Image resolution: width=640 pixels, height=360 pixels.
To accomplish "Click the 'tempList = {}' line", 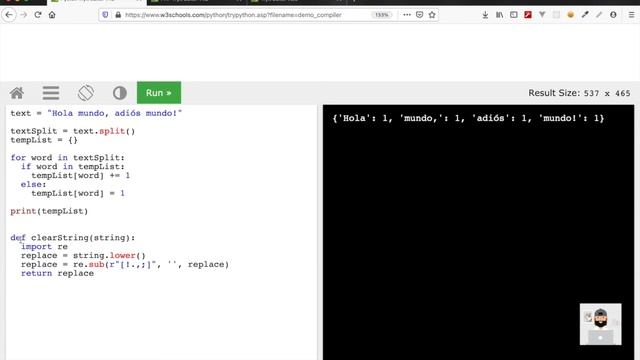I will pos(44,140).
